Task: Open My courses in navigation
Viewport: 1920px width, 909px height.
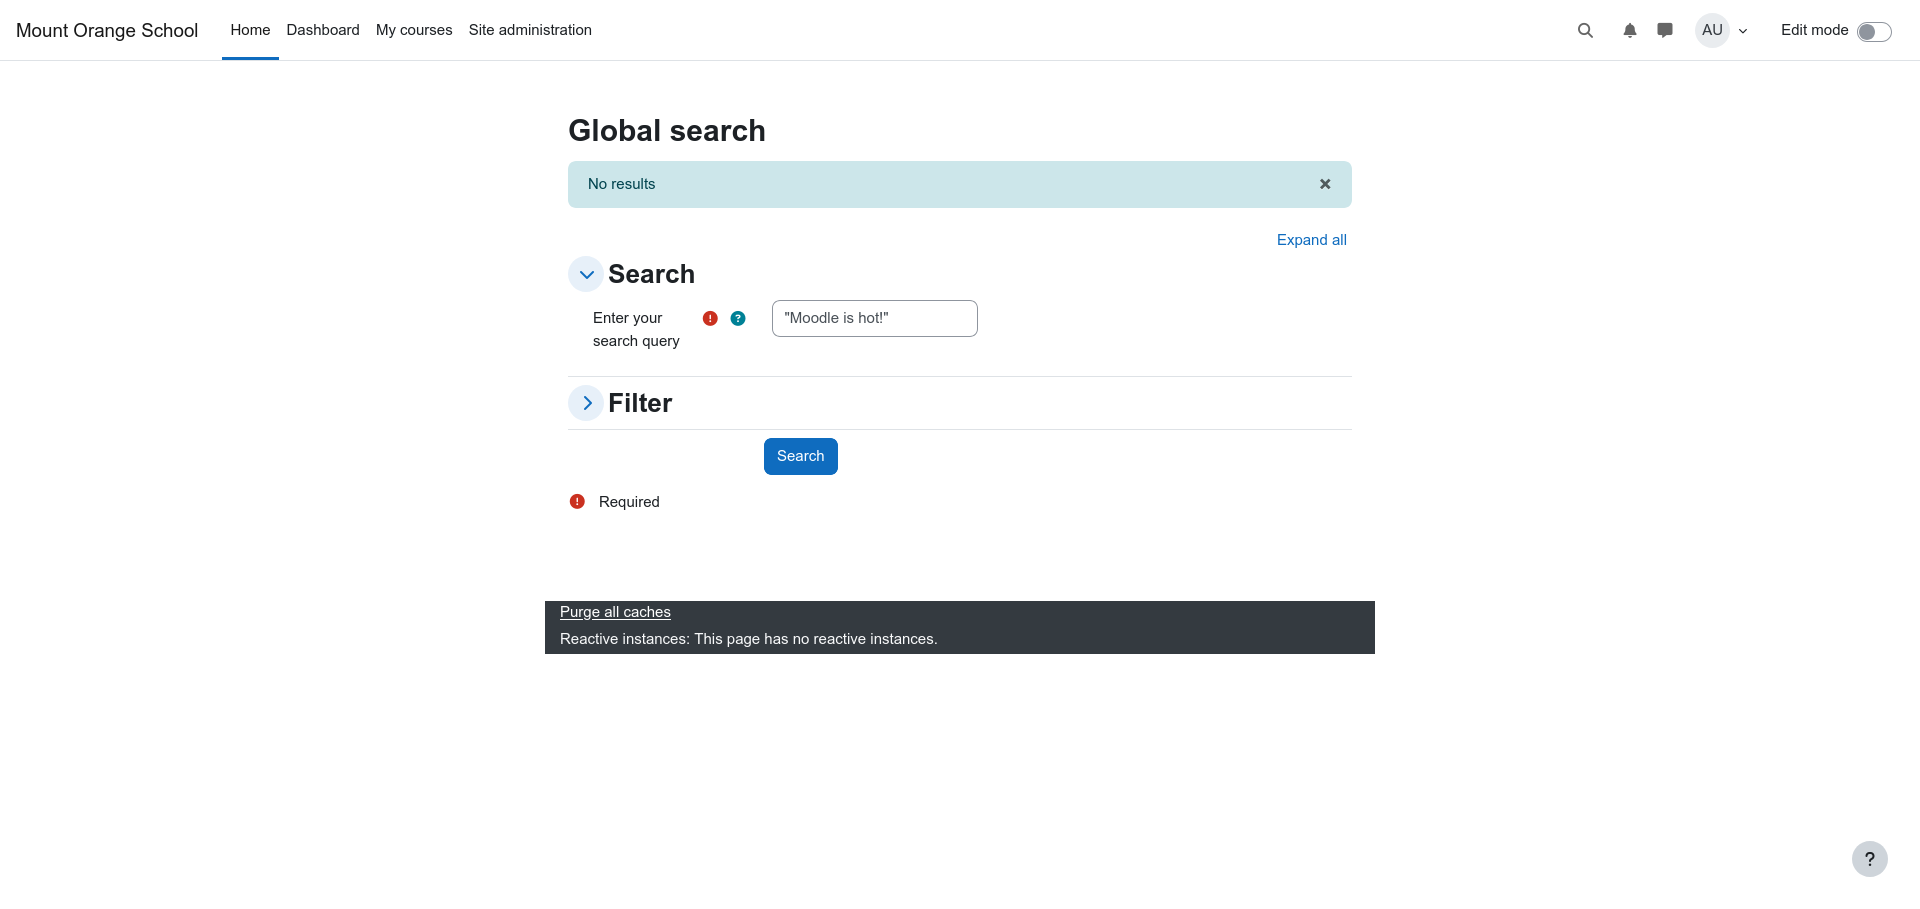Action: tap(414, 30)
